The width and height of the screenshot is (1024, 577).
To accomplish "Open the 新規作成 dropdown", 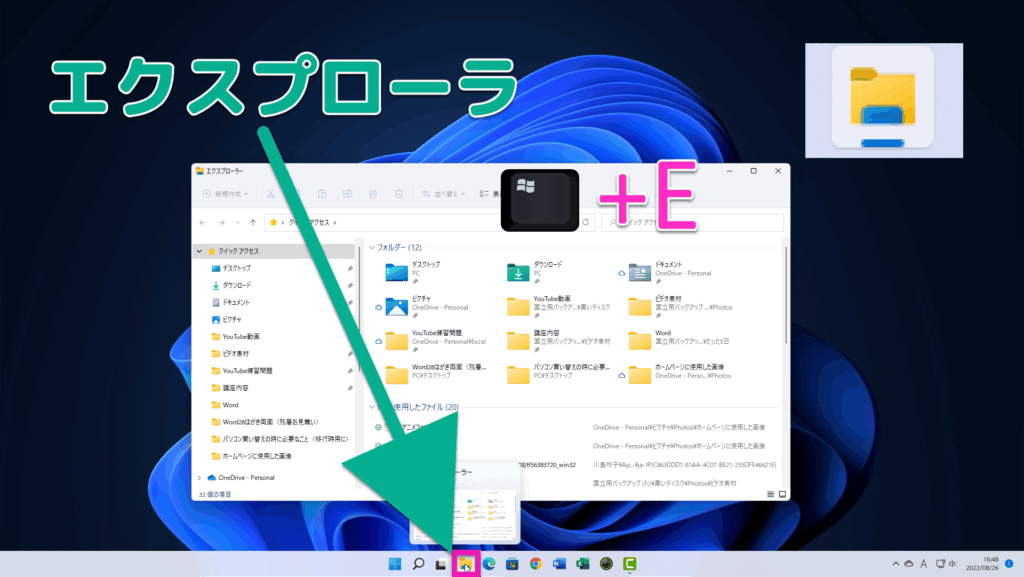I will [x=225, y=194].
